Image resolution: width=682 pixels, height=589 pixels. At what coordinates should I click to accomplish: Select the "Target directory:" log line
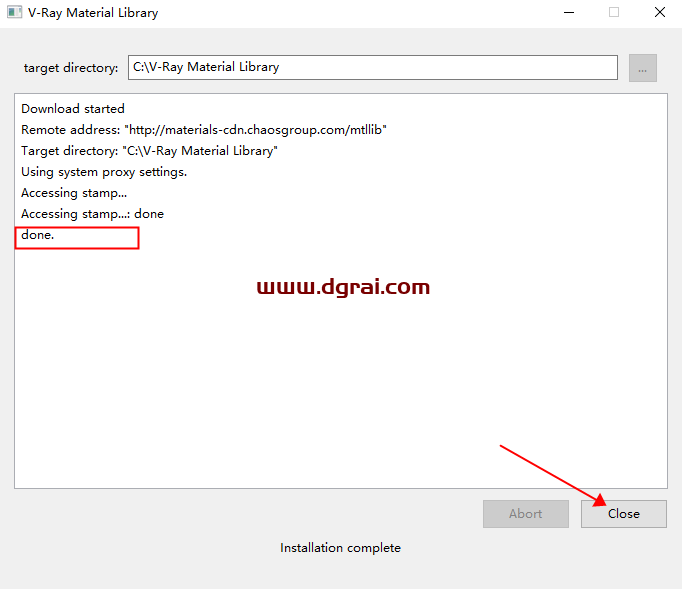[149, 151]
